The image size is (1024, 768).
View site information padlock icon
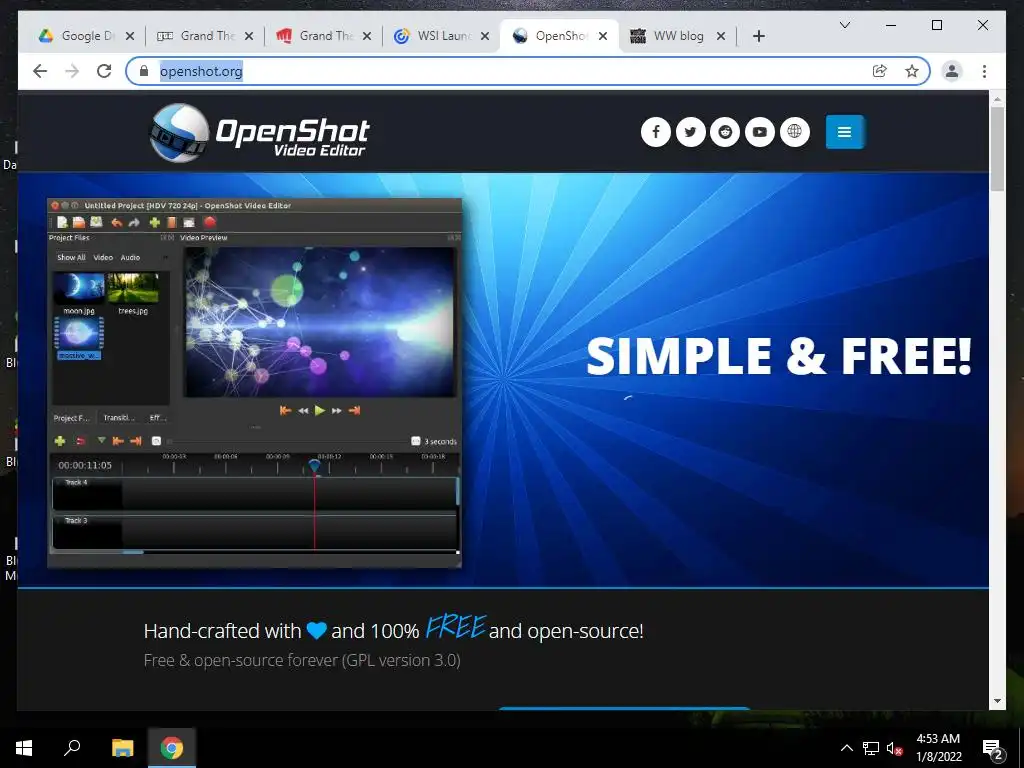[144, 71]
